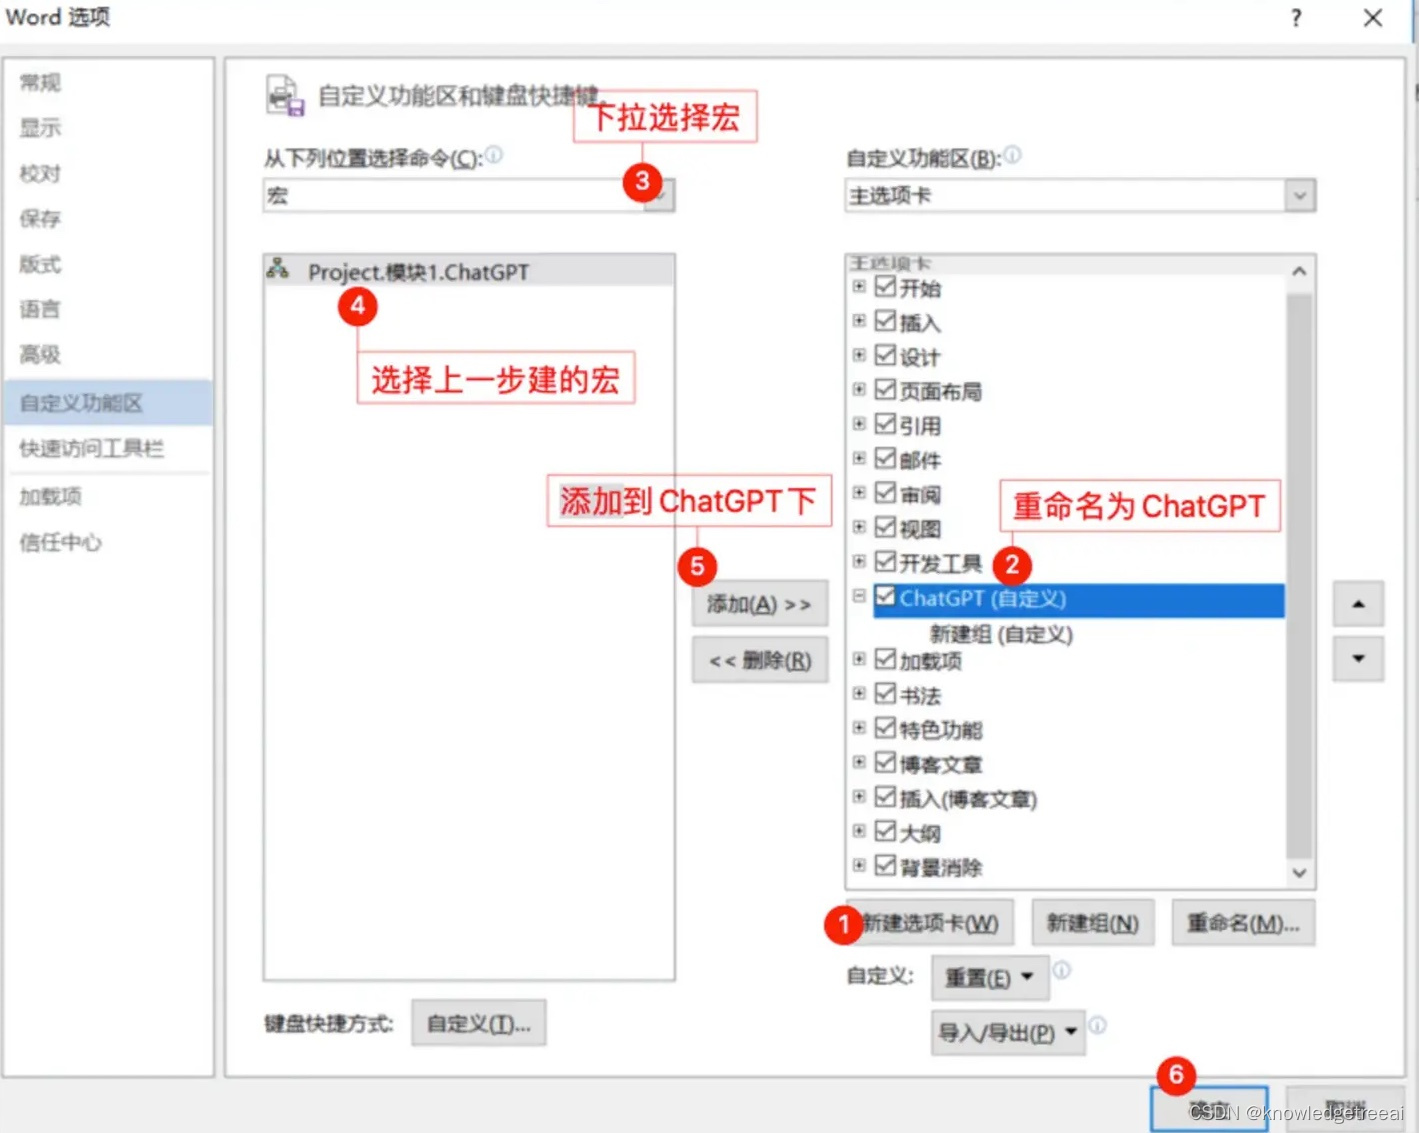Open the 版式 options category
1419x1133 pixels.
tap(40, 264)
